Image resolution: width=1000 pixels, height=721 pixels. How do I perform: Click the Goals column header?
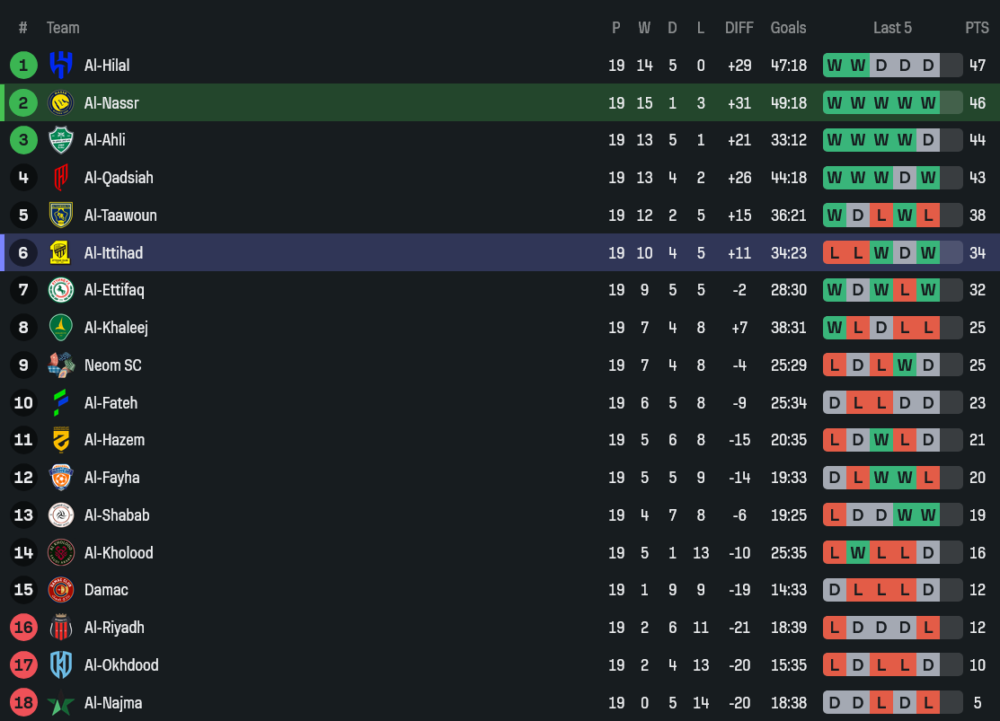pos(788,28)
